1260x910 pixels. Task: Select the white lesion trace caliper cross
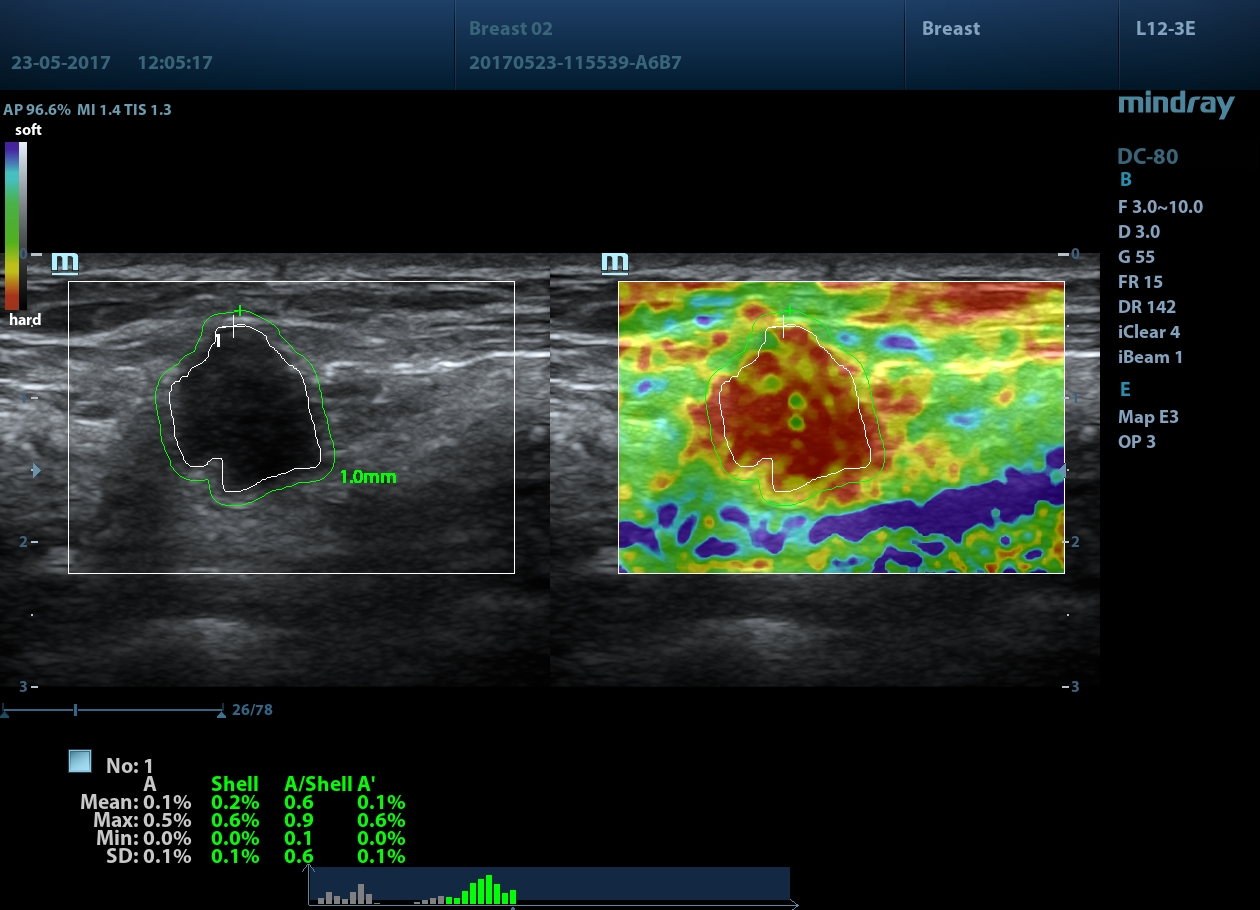tap(232, 327)
